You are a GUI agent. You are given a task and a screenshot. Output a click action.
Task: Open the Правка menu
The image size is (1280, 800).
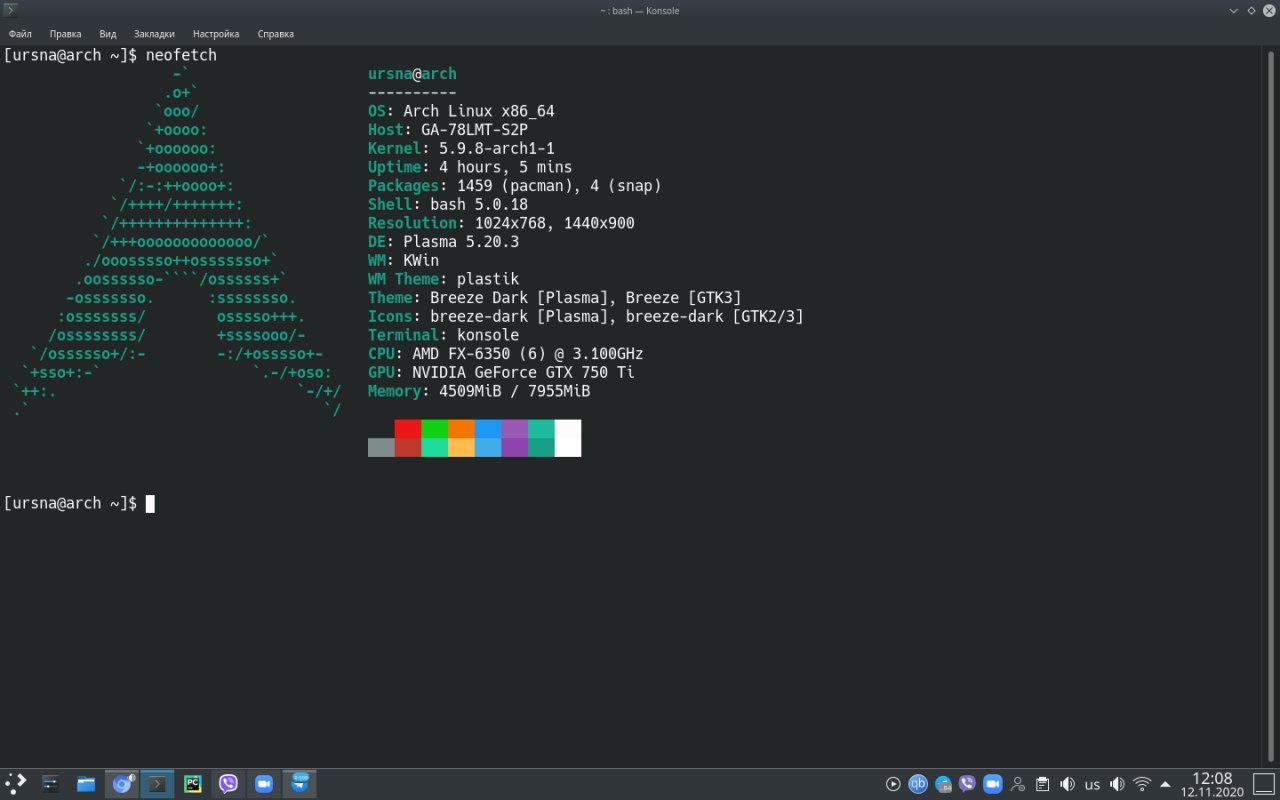click(x=66, y=34)
